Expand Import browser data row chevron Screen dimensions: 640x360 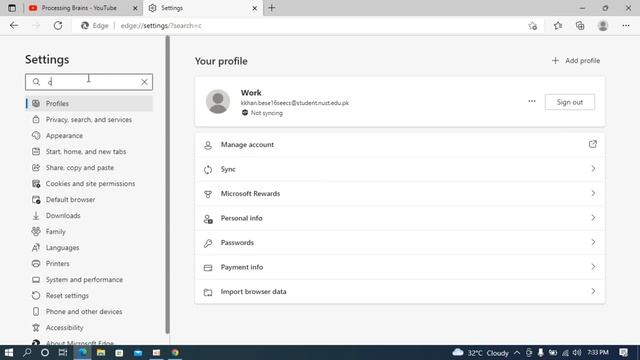pyautogui.click(x=593, y=291)
